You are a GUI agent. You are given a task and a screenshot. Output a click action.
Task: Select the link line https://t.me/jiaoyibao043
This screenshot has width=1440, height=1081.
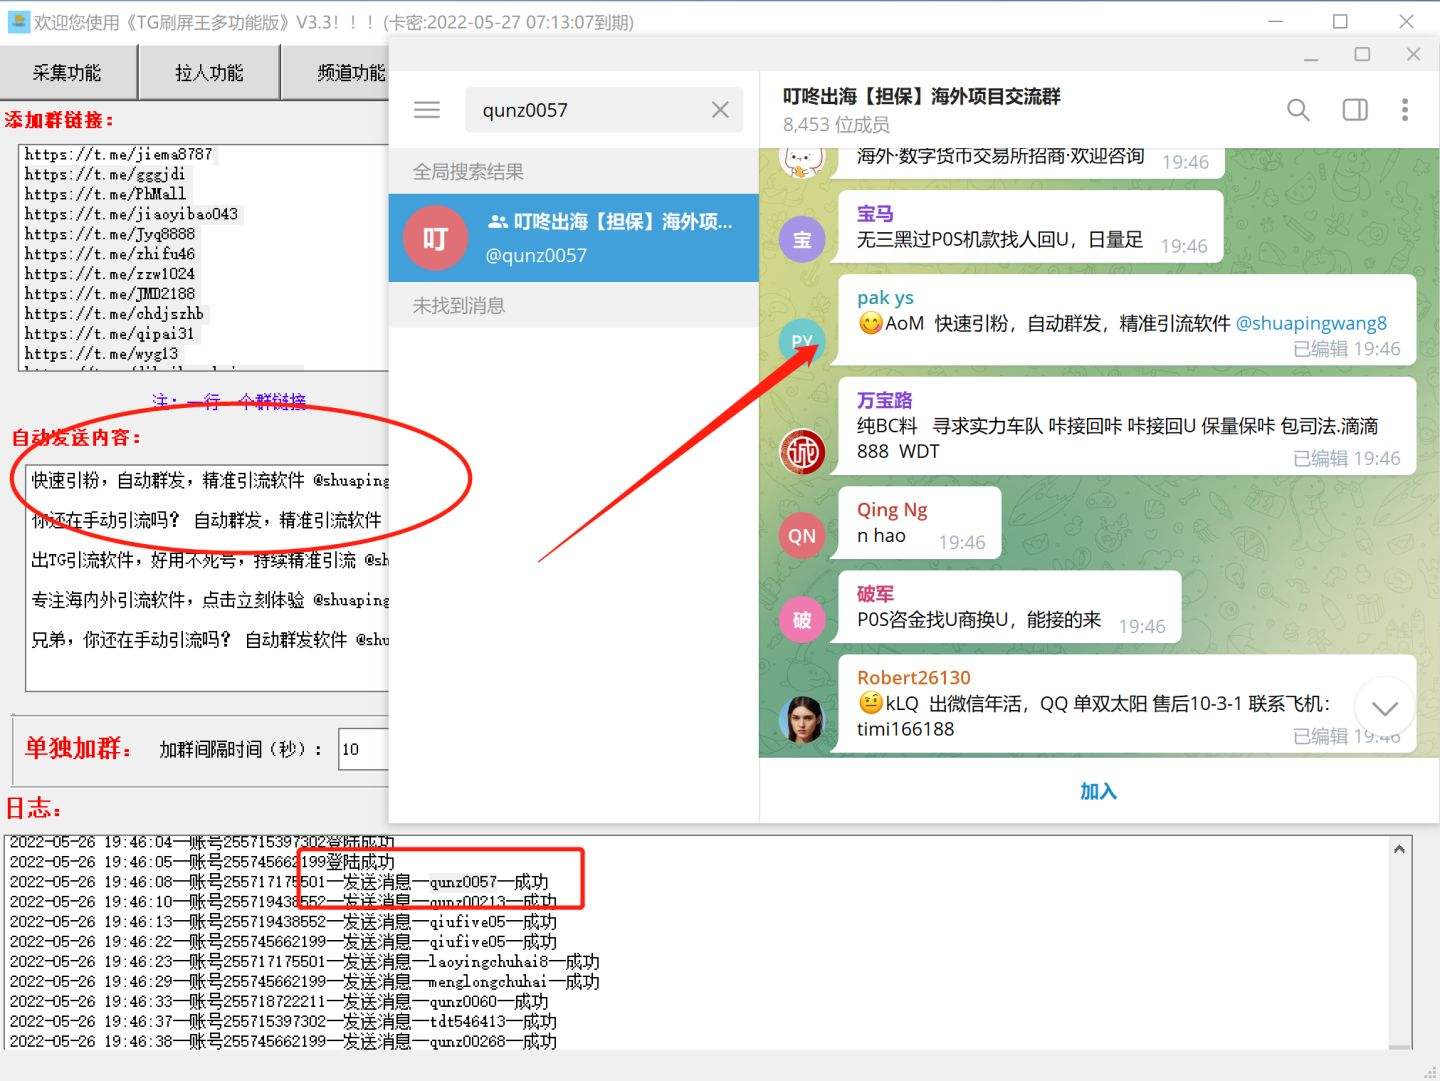131,214
